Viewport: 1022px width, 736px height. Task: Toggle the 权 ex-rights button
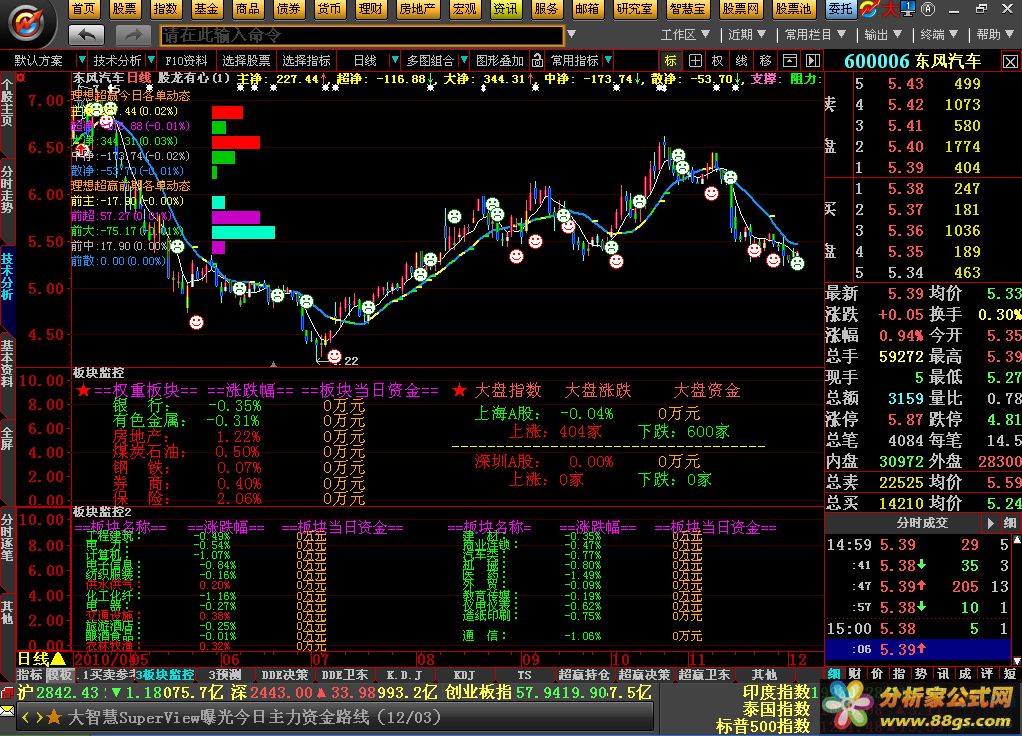point(718,61)
